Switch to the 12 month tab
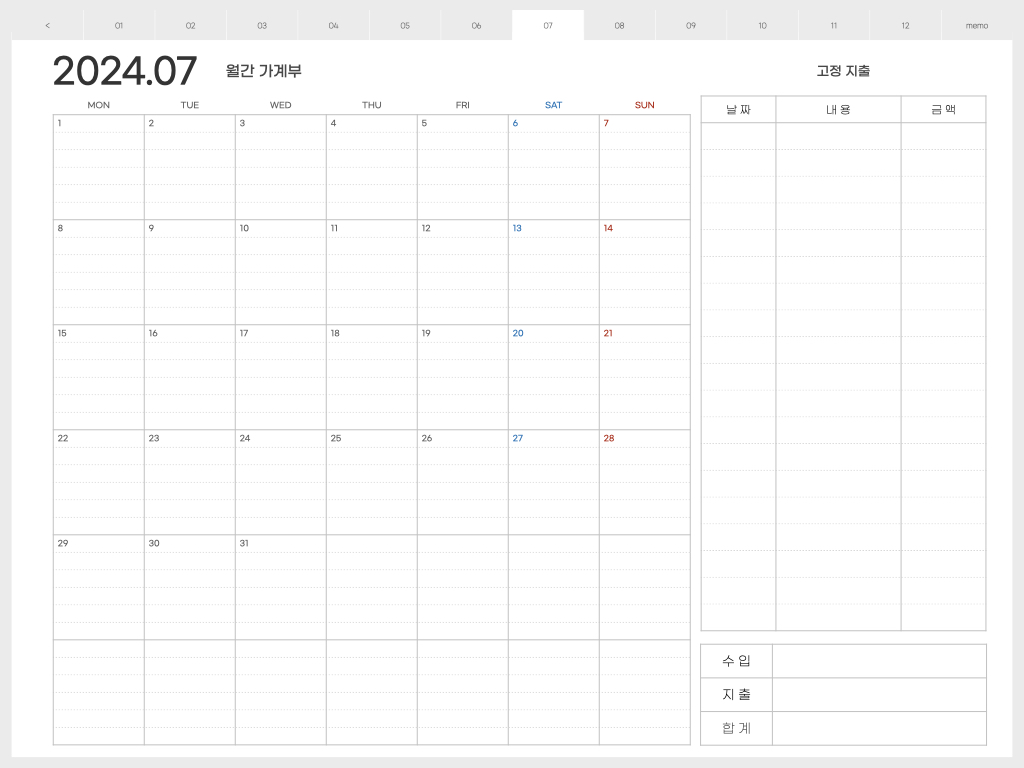Screen dimensions: 1024x768 pyautogui.click(x=906, y=25)
